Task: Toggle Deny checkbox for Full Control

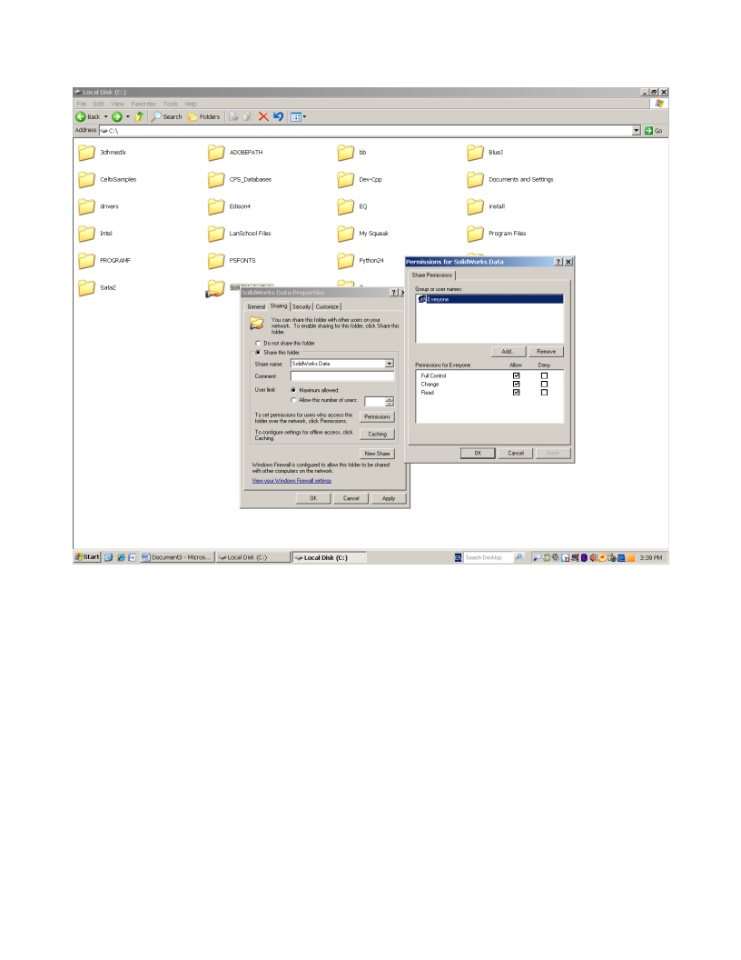Action: pyautogui.click(x=544, y=376)
